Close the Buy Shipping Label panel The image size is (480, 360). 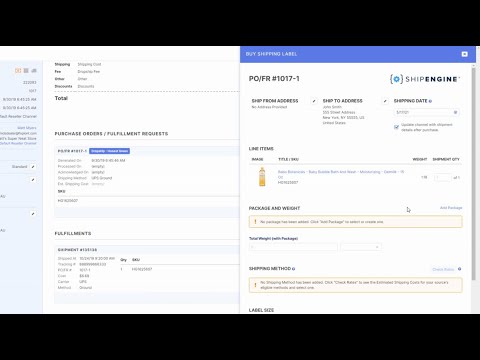[x=464, y=54]
